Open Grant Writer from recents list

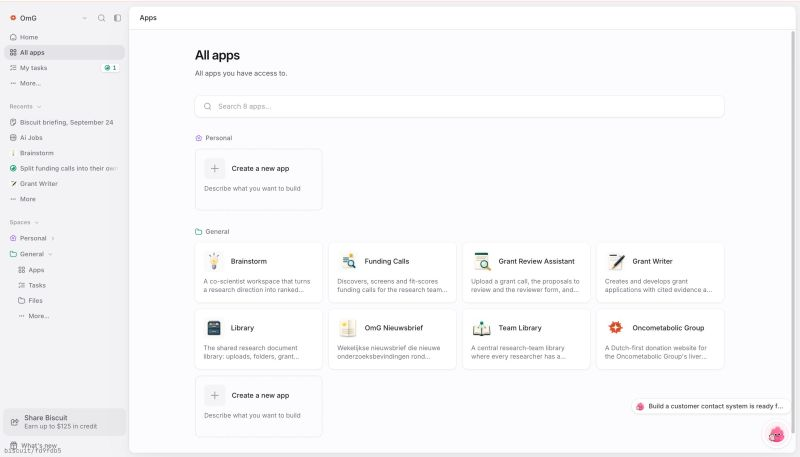[65, 184]
